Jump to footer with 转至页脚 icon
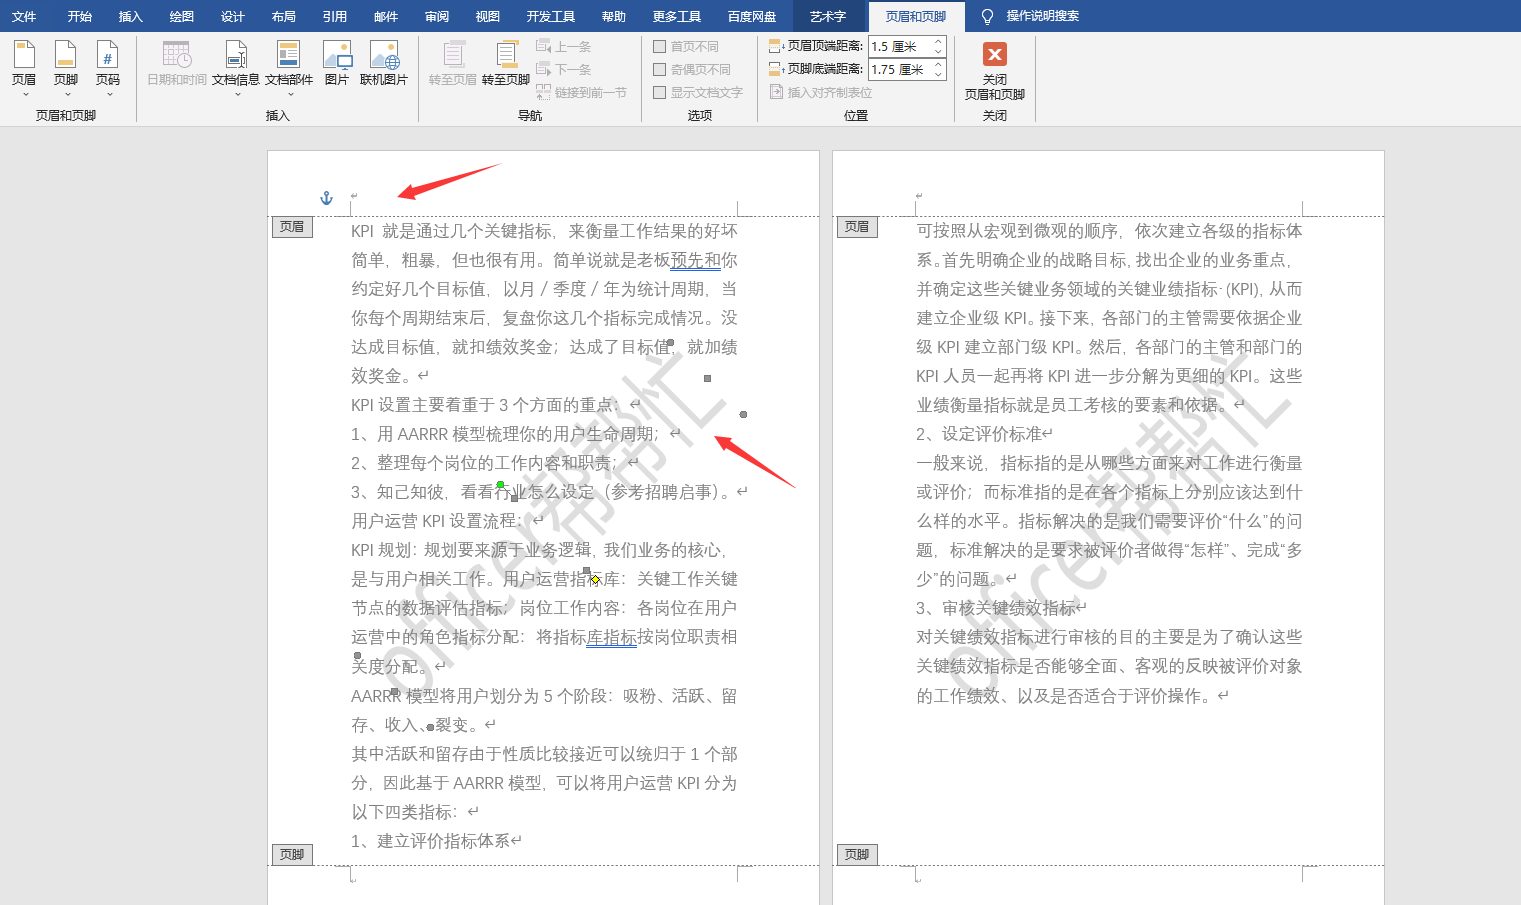This screenshot has width=1521, height=905. tap(505, 62)
